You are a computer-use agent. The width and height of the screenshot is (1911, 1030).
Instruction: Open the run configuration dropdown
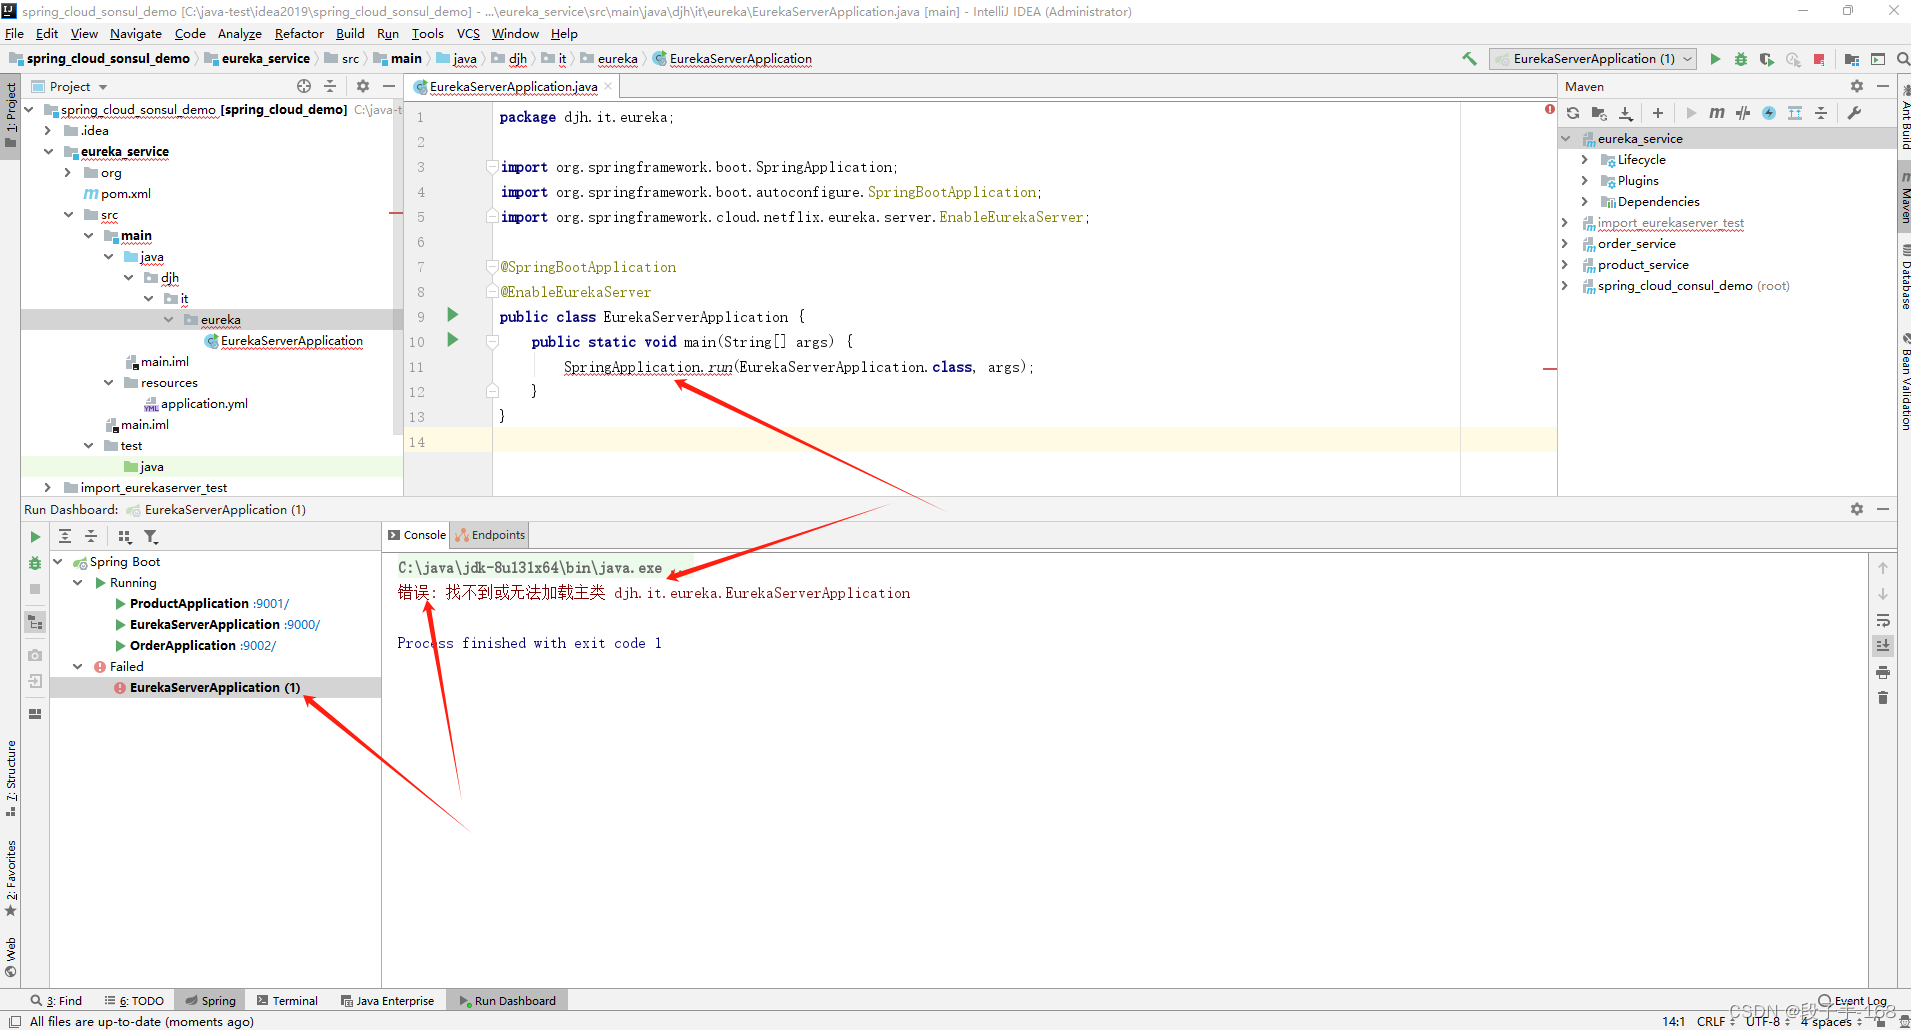[1688, 58]
